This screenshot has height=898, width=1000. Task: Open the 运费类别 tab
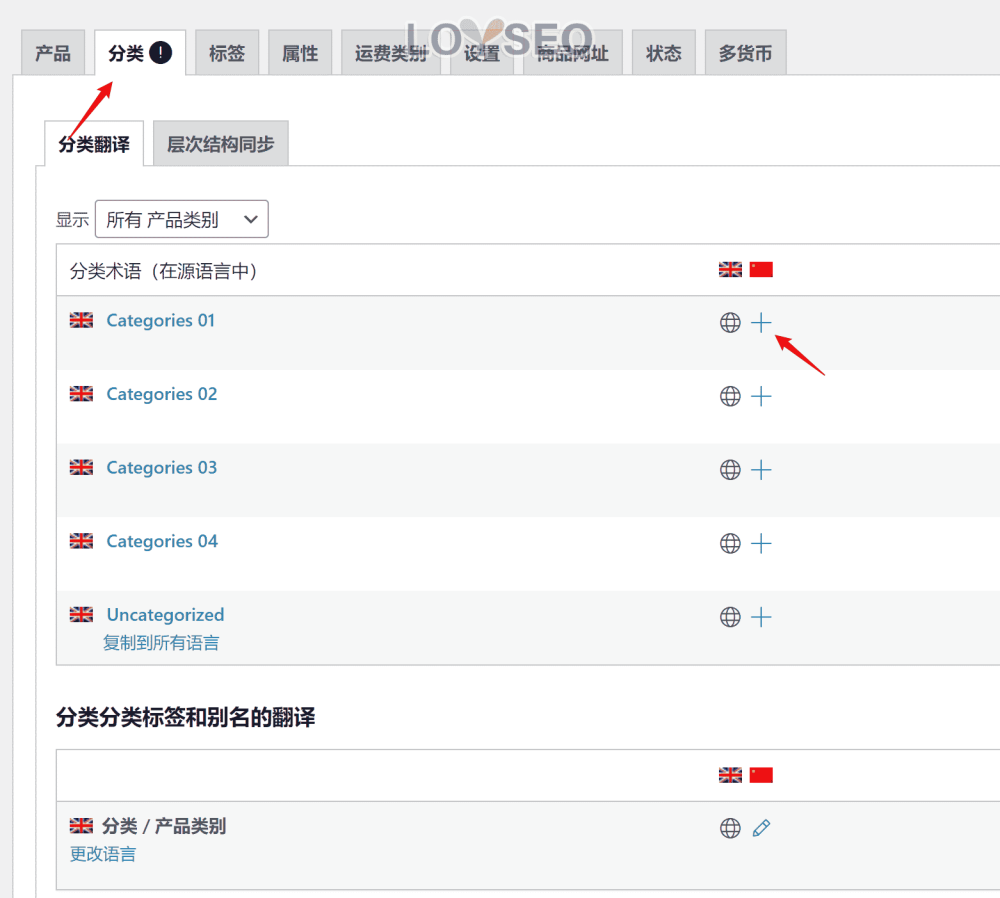tap(391, 53)
